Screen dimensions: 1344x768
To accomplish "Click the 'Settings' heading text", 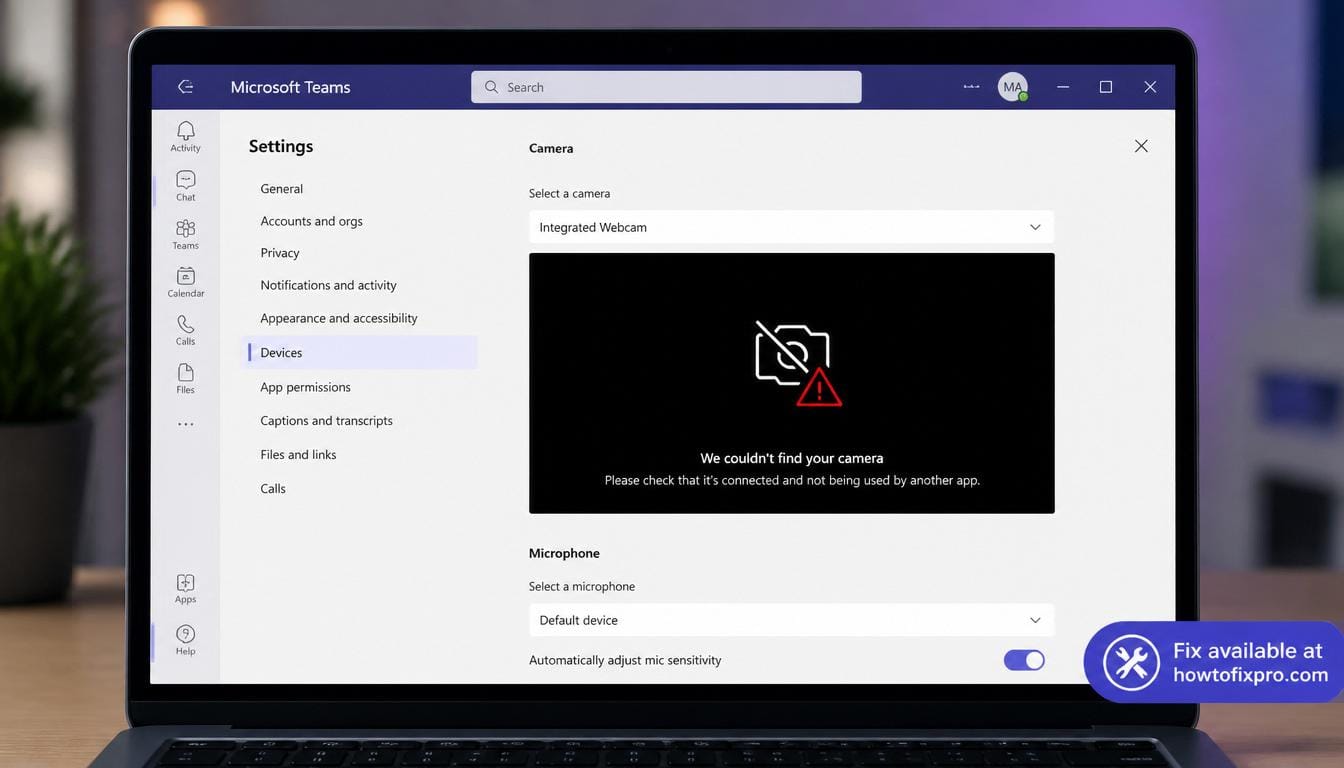I will coord(281,146).
